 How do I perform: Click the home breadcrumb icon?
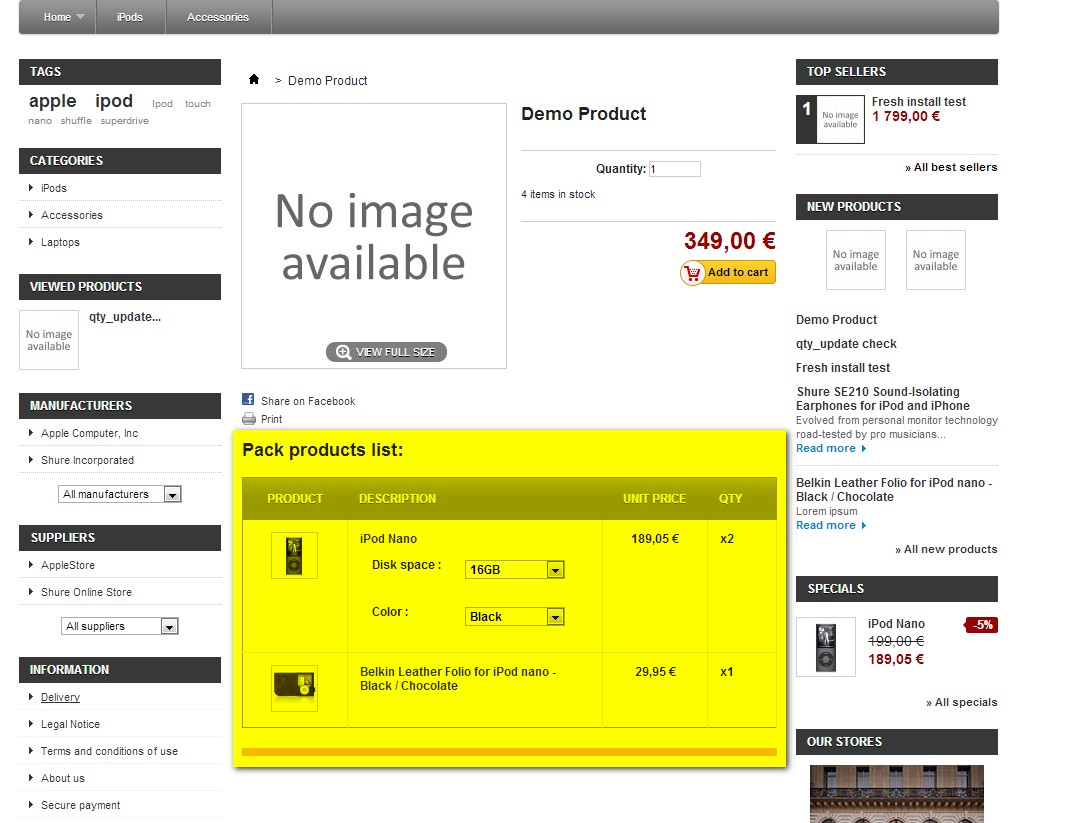tap(253, 79)
